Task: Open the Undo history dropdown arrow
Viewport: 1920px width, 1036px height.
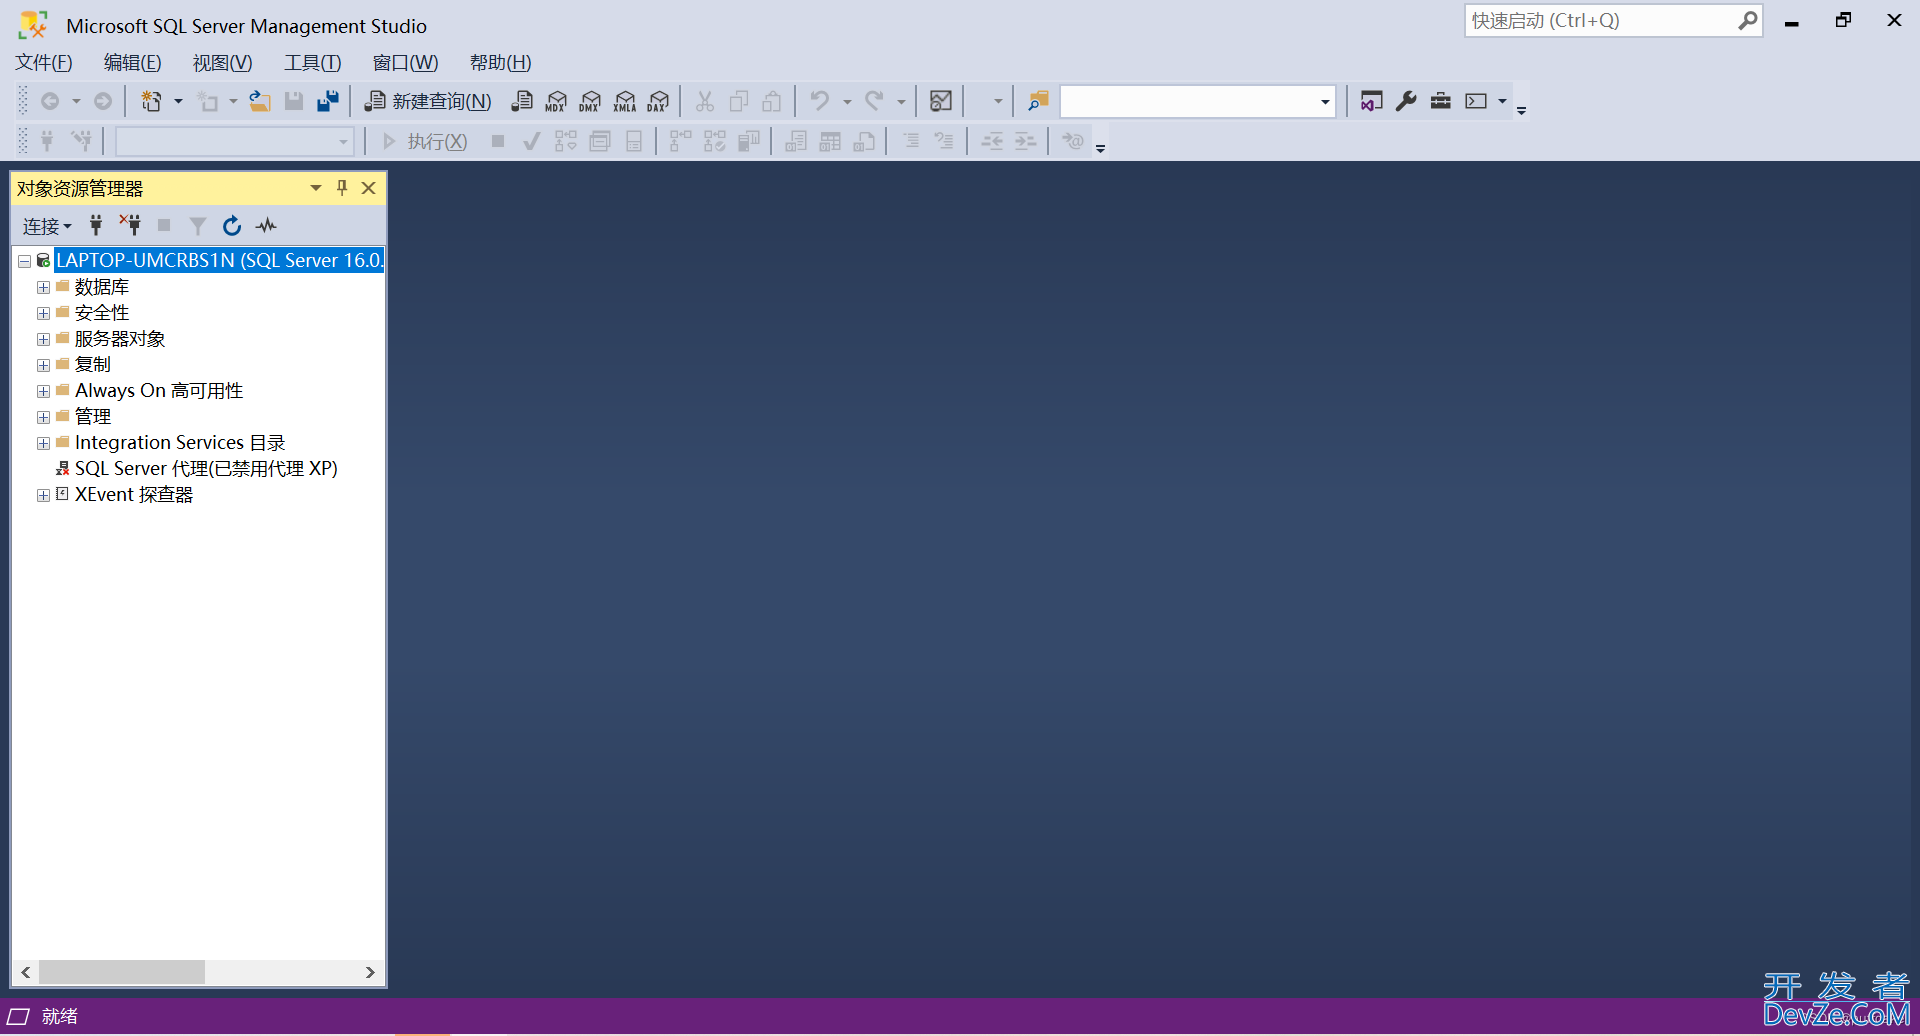Action: click(846, 101)
